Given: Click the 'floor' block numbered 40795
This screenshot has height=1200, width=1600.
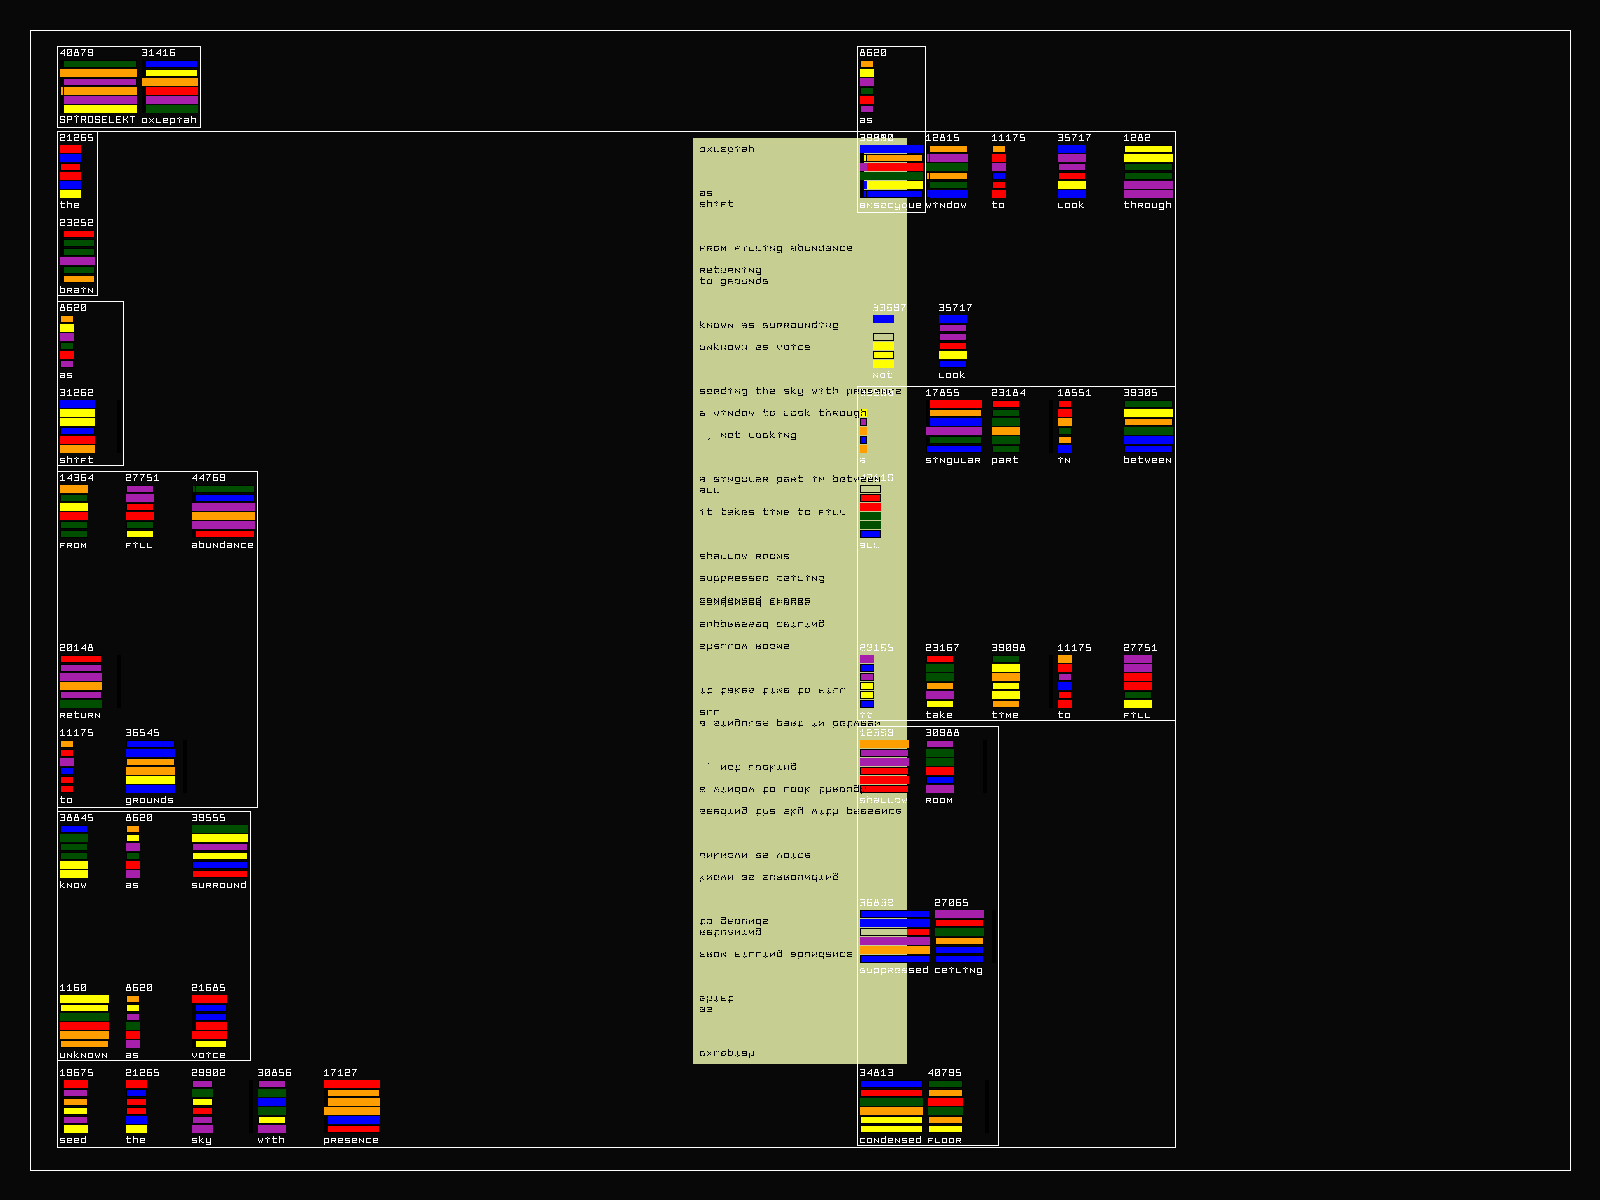Looking at the screenshot, I should pos(945,1106).
